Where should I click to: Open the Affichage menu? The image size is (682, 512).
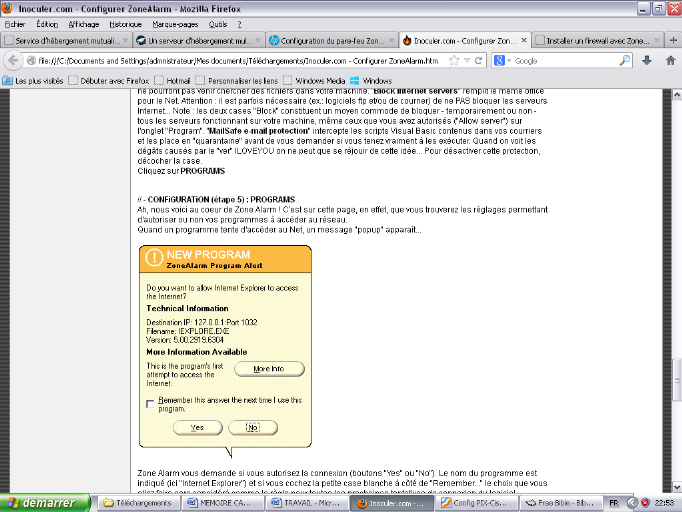pyautogui.click(x=84, y=24)
